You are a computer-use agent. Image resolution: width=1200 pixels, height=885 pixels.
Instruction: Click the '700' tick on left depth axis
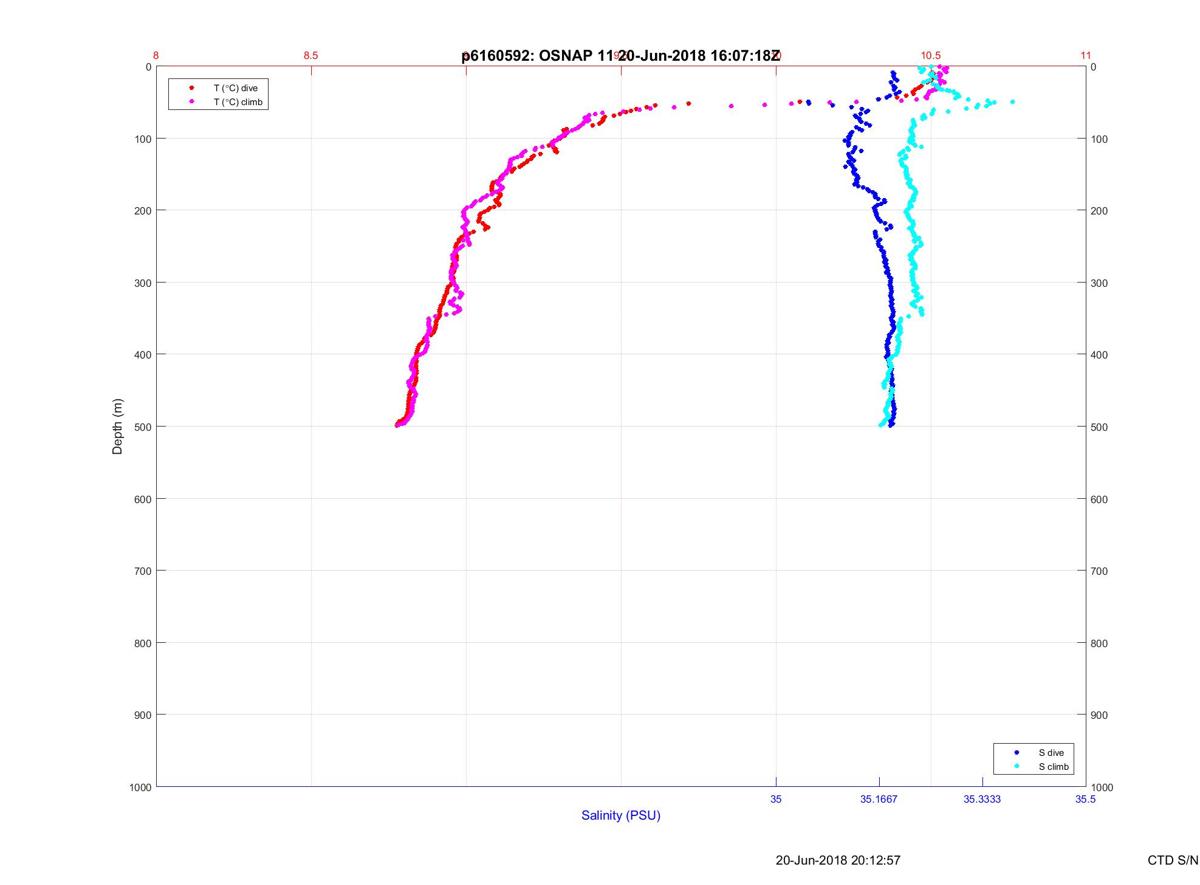pyautogui.click(x=141, y=571)
